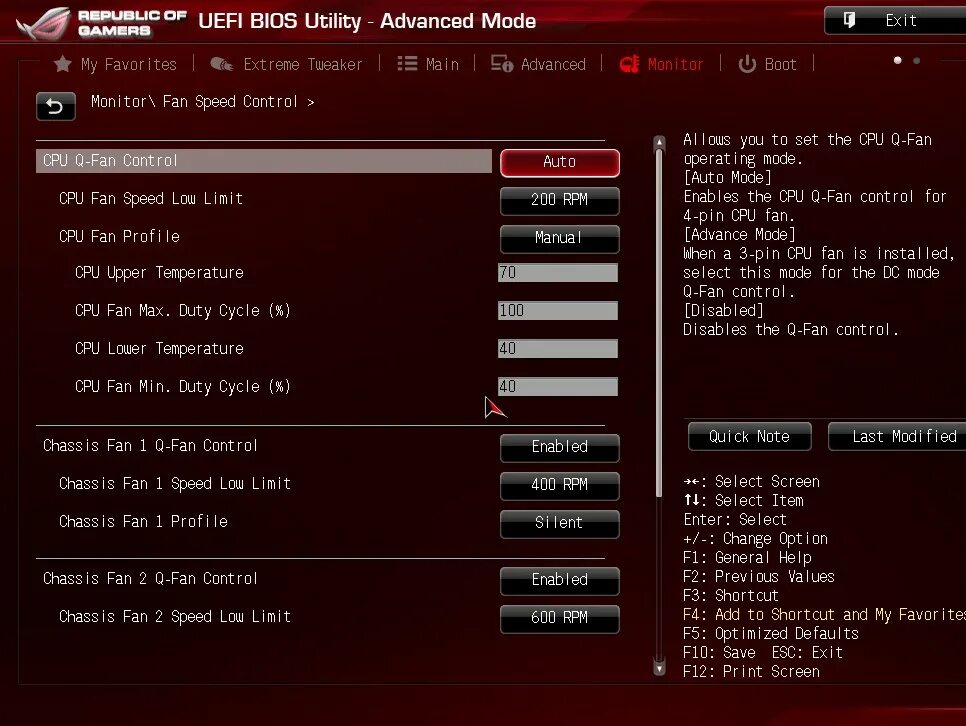966x726 pixels.
Task: Click the Boot power icon
Action: (x=747, y=64)
